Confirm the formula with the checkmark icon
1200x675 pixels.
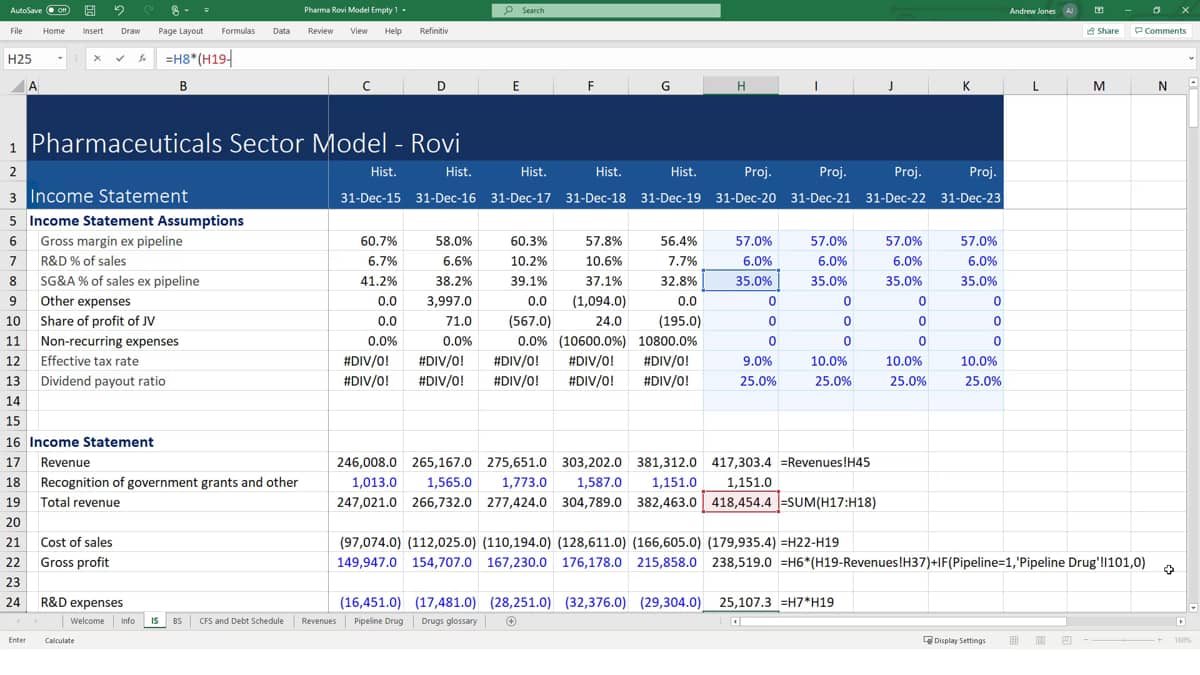(x=120, y=59)
